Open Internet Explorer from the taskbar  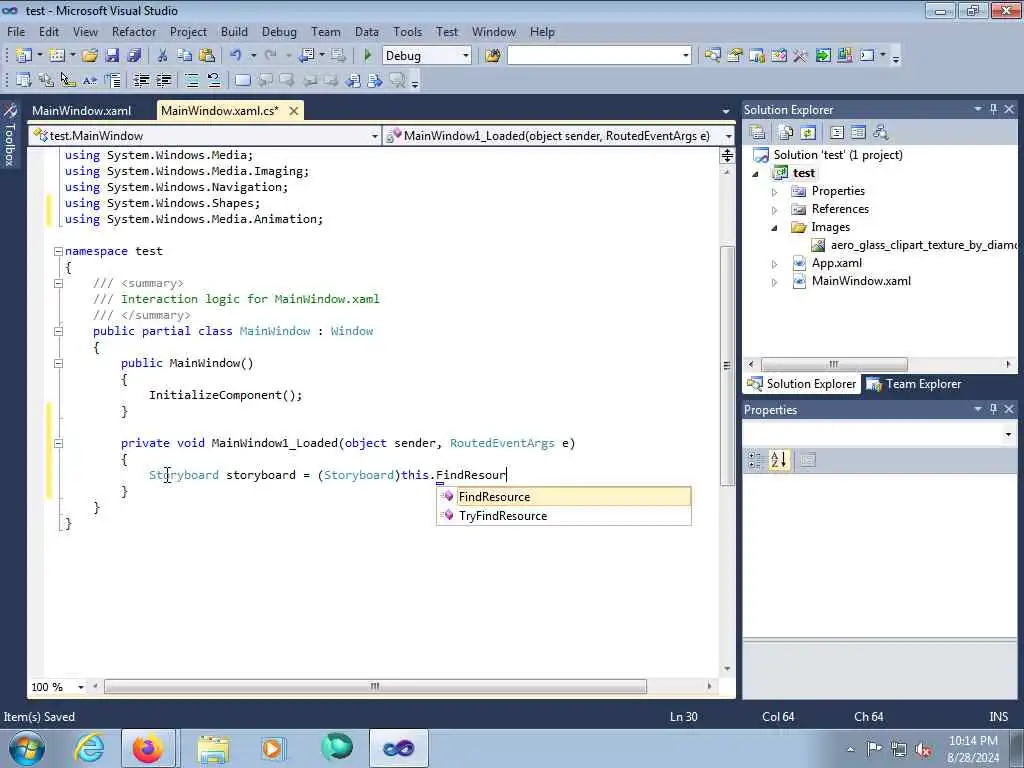click(x=89, y=748)
